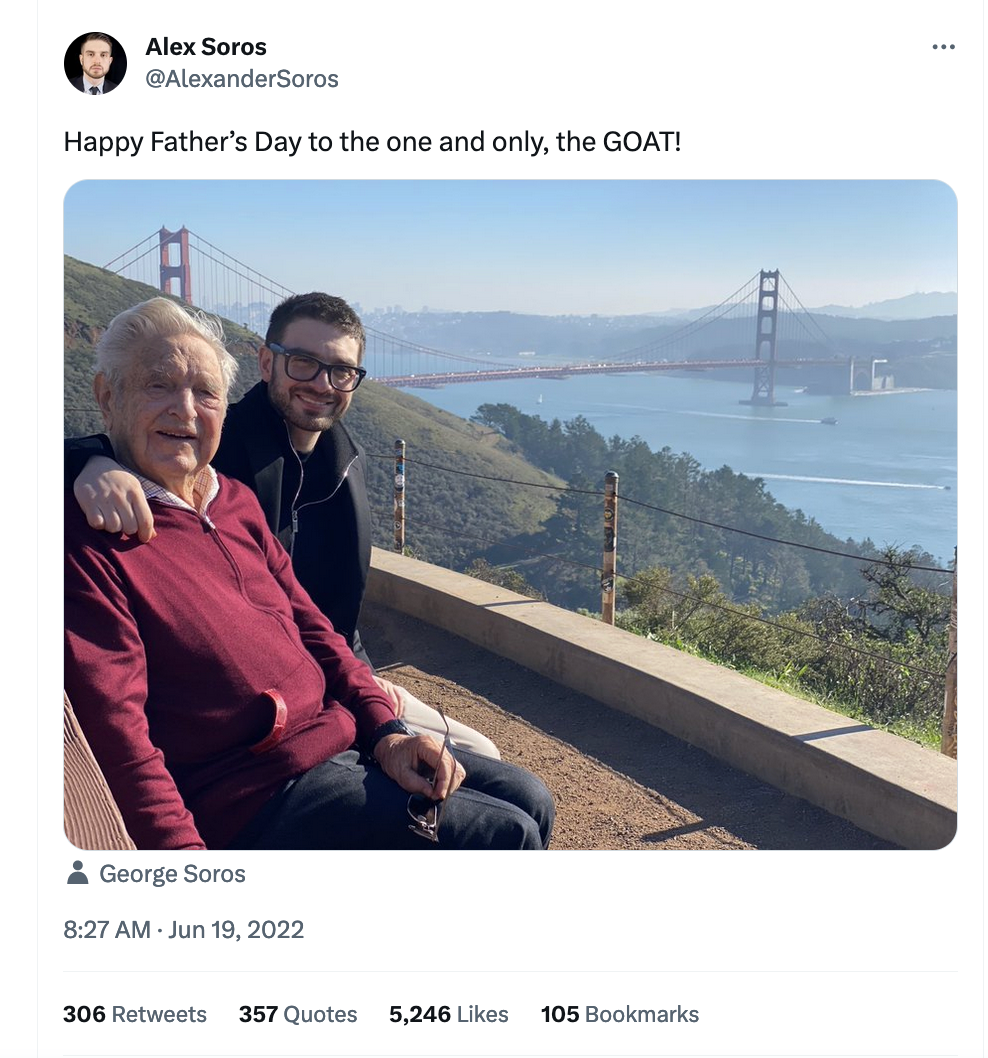Click the @AlexanderSoros handle
This screenshot has width=988, height=1058.
pyautogui.click(x=242, y=79)
